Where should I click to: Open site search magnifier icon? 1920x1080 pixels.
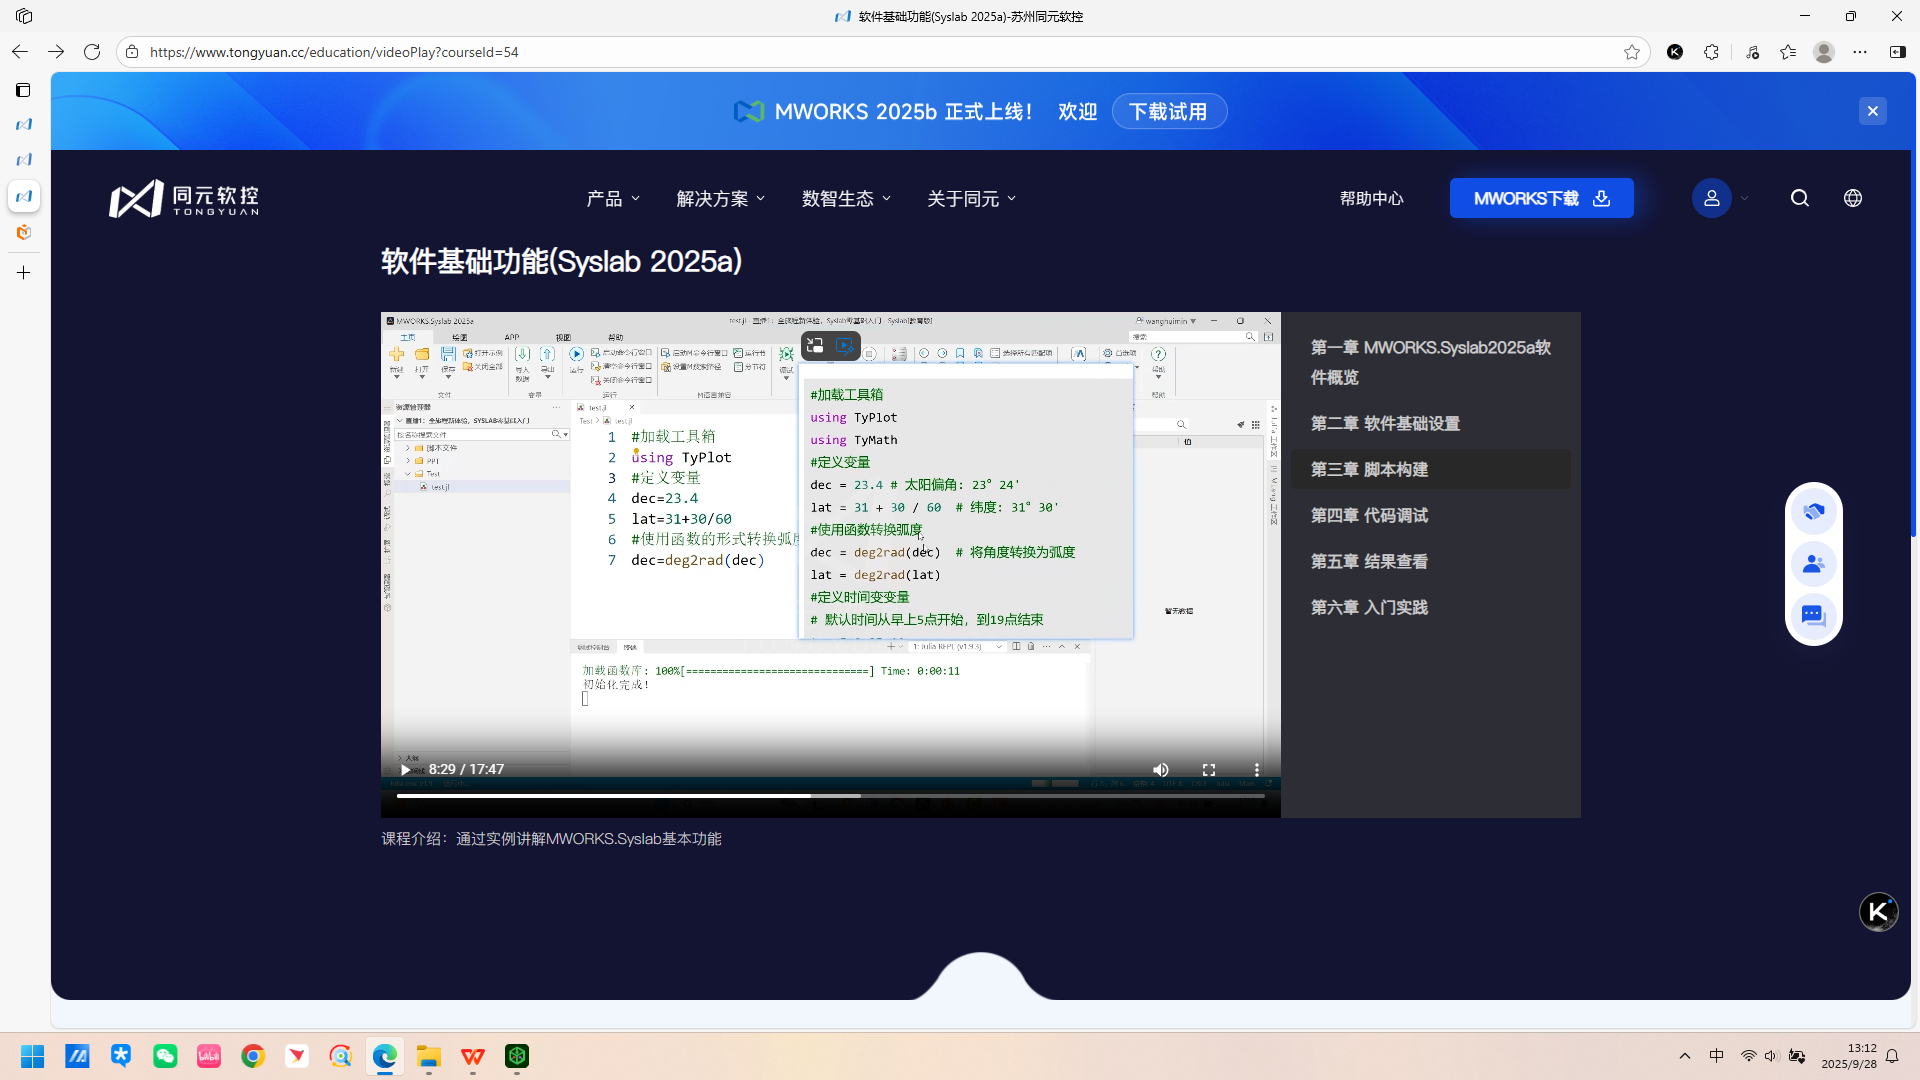click(x=1800, y=198)
